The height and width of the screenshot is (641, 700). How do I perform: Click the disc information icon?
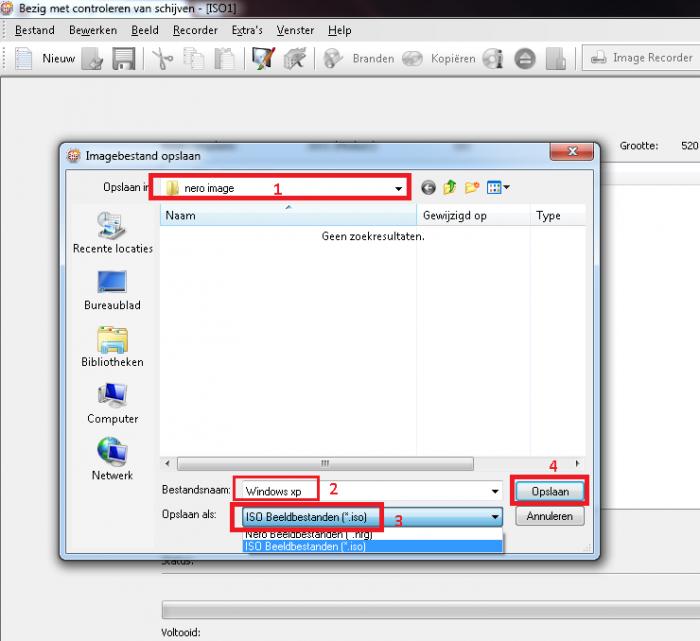493,58
